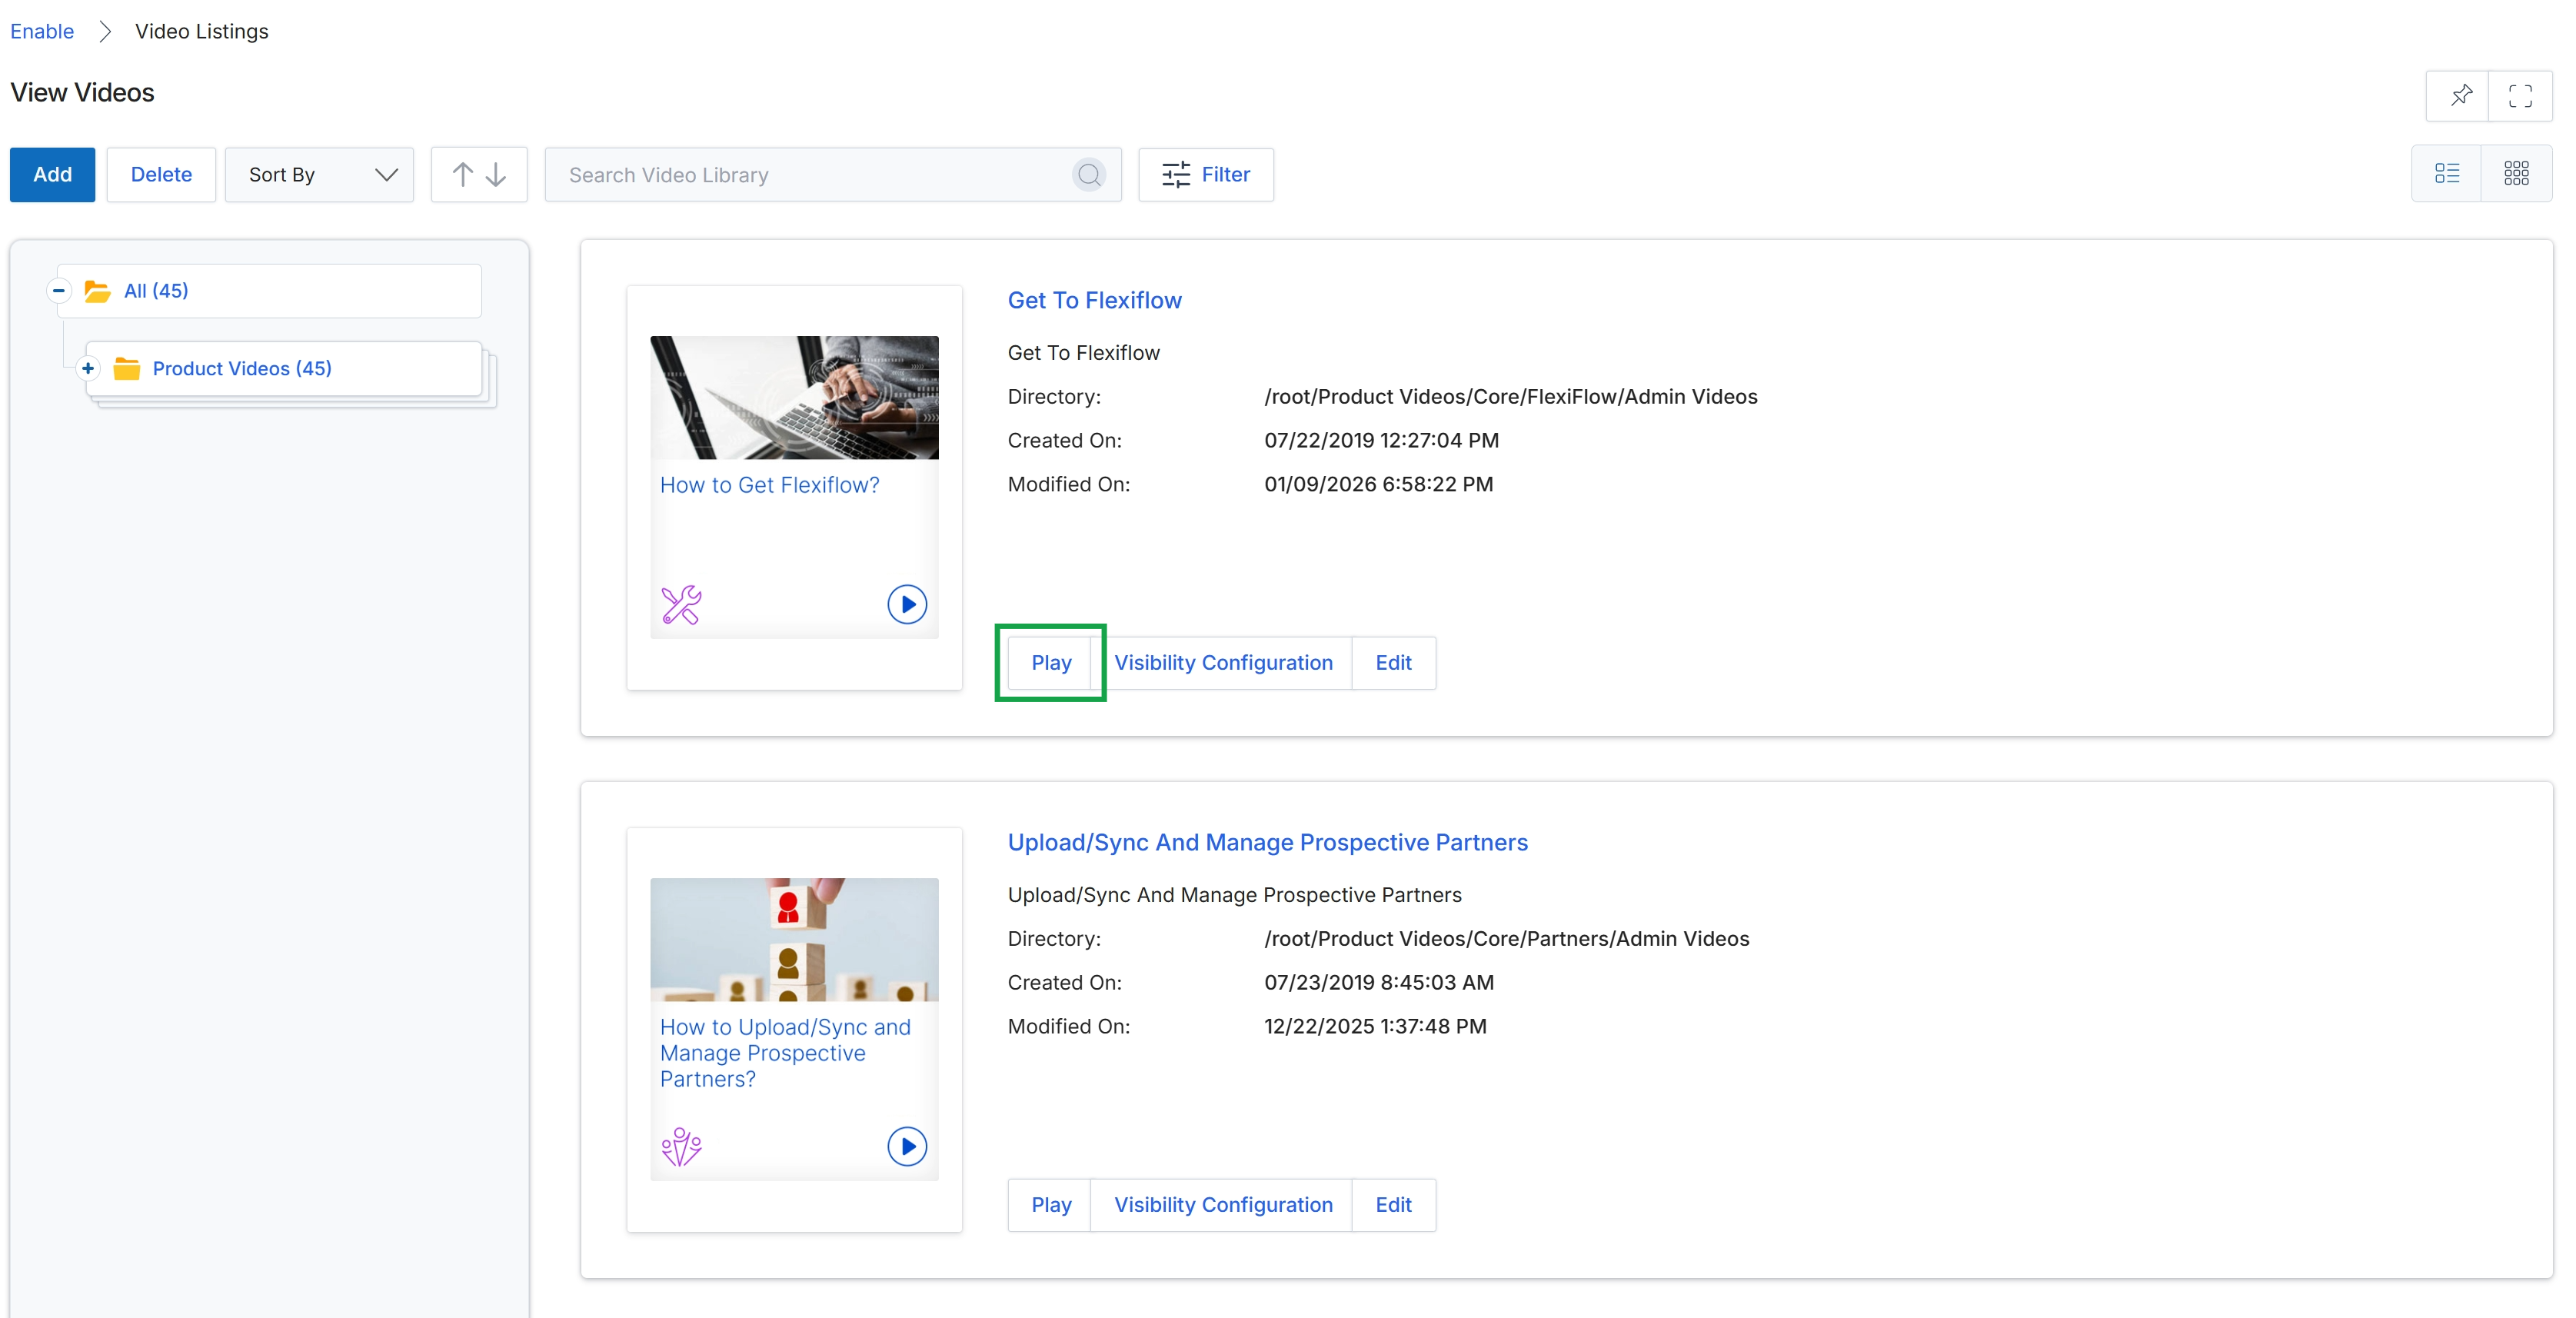The width and height of the screenshot is (2576, 1318).
Task: Open the Sort By dropdown
Action: tap(319, 175)
